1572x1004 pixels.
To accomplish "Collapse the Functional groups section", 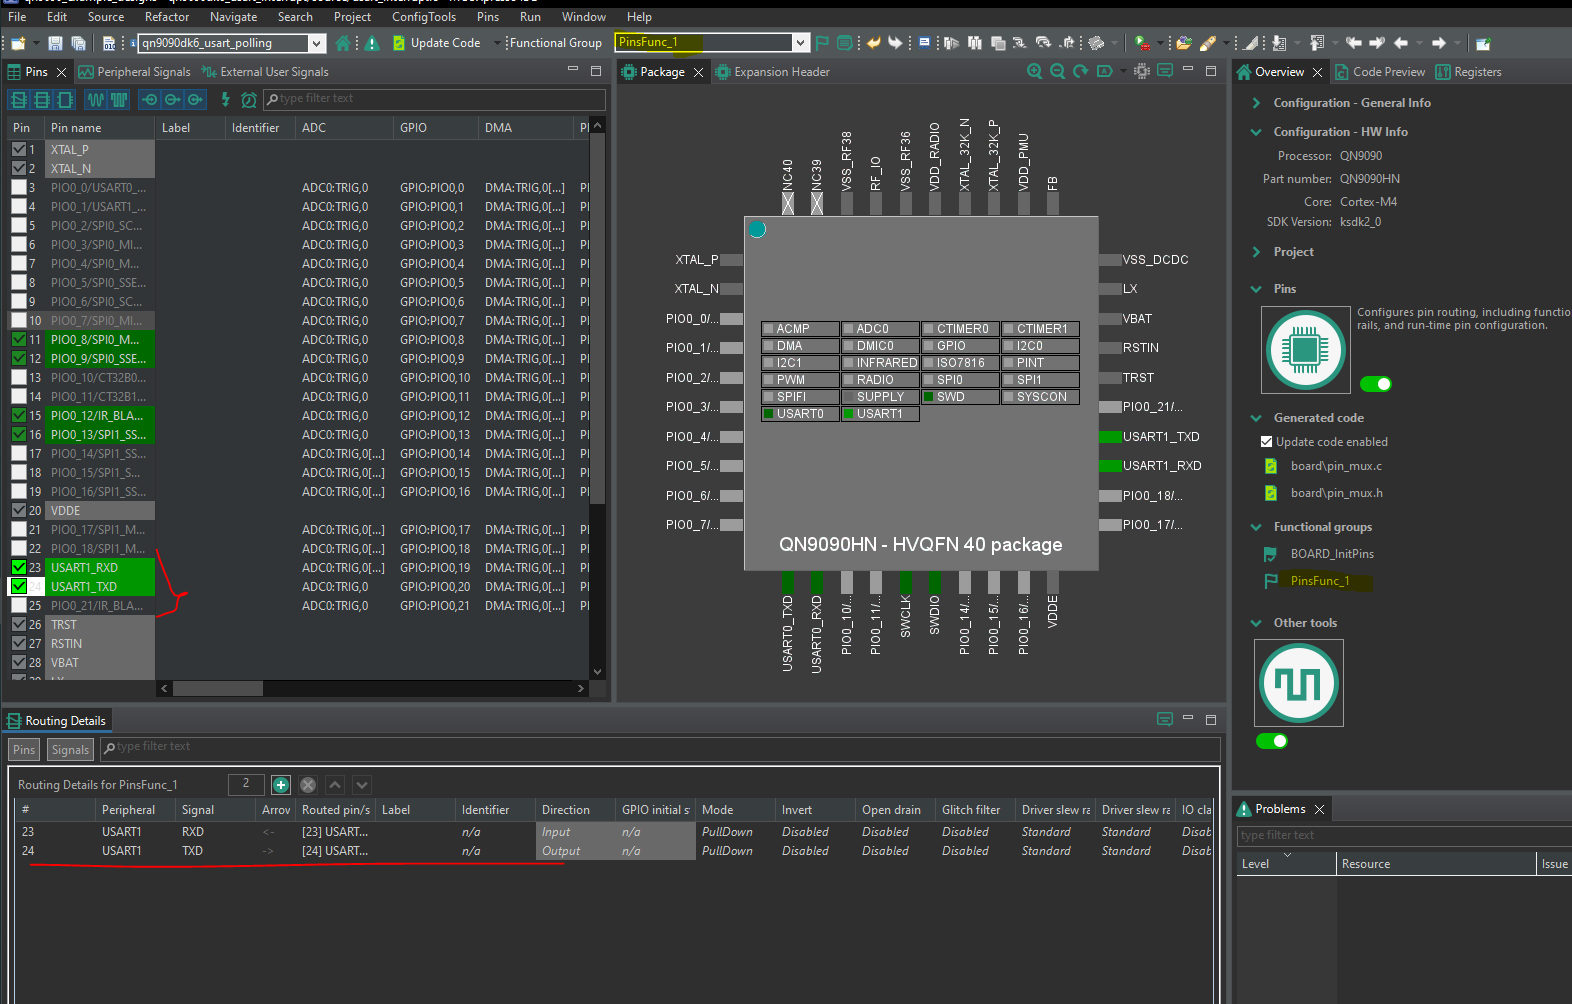I will pos(1256,527).
